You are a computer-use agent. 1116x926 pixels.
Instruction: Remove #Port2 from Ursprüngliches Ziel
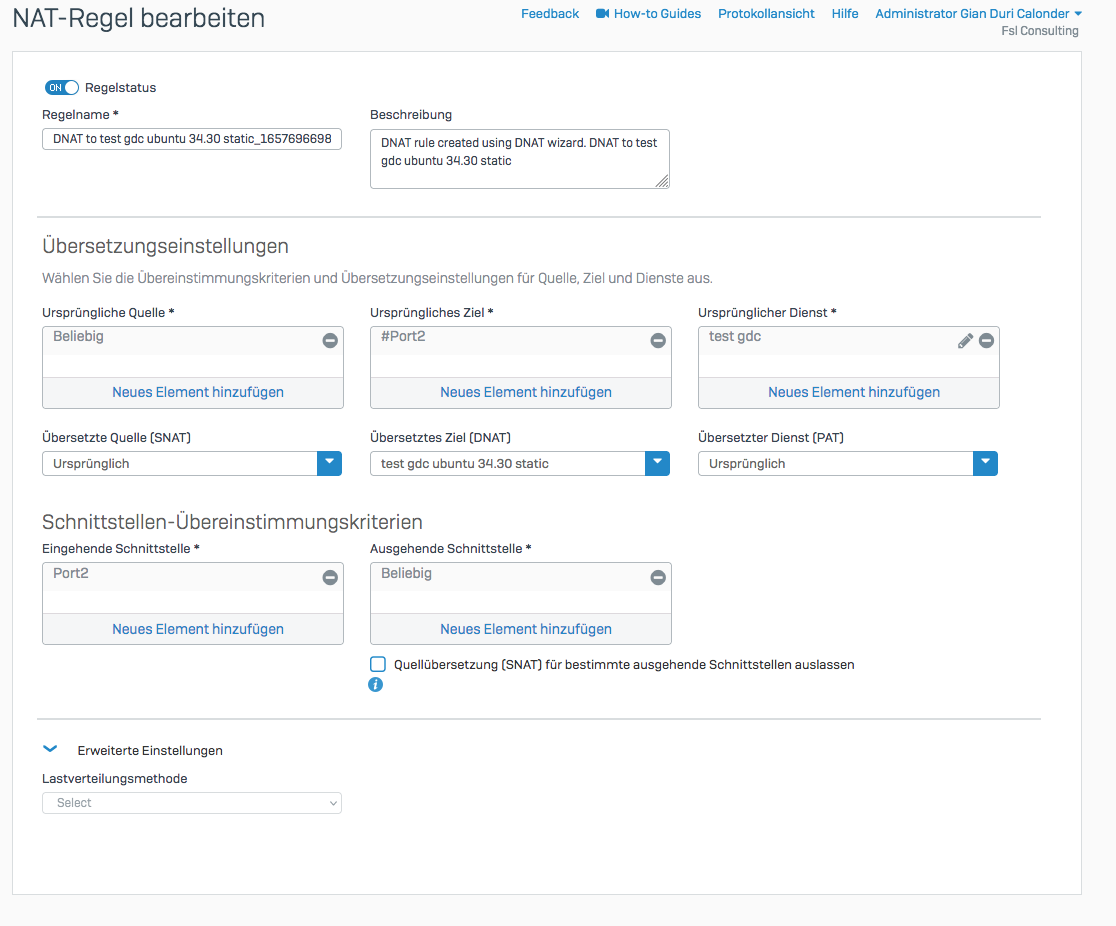coord(658,341)
